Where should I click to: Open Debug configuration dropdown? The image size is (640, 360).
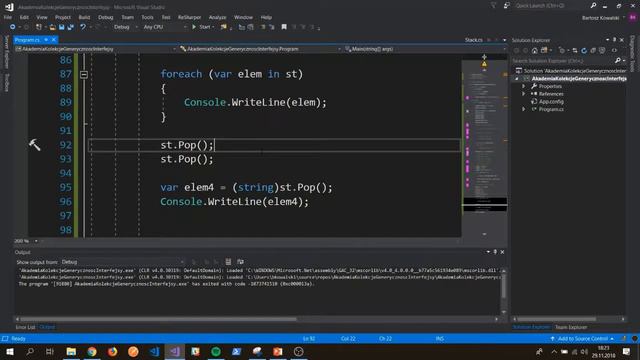tap(125, 27)
